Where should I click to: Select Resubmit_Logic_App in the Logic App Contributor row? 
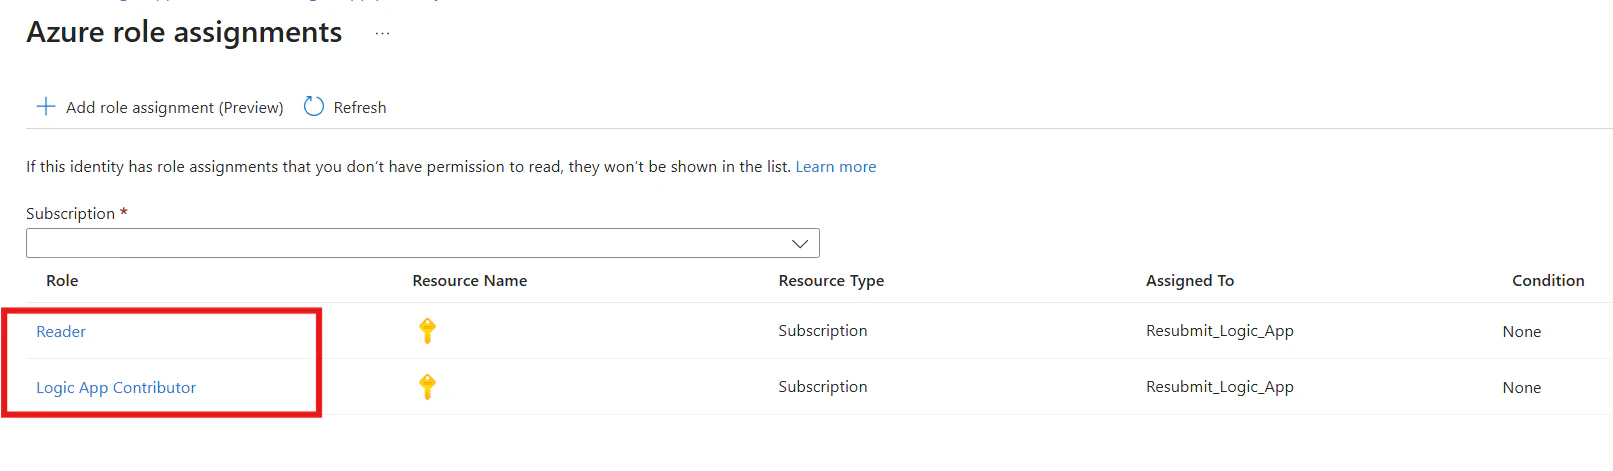(1220, 387)
